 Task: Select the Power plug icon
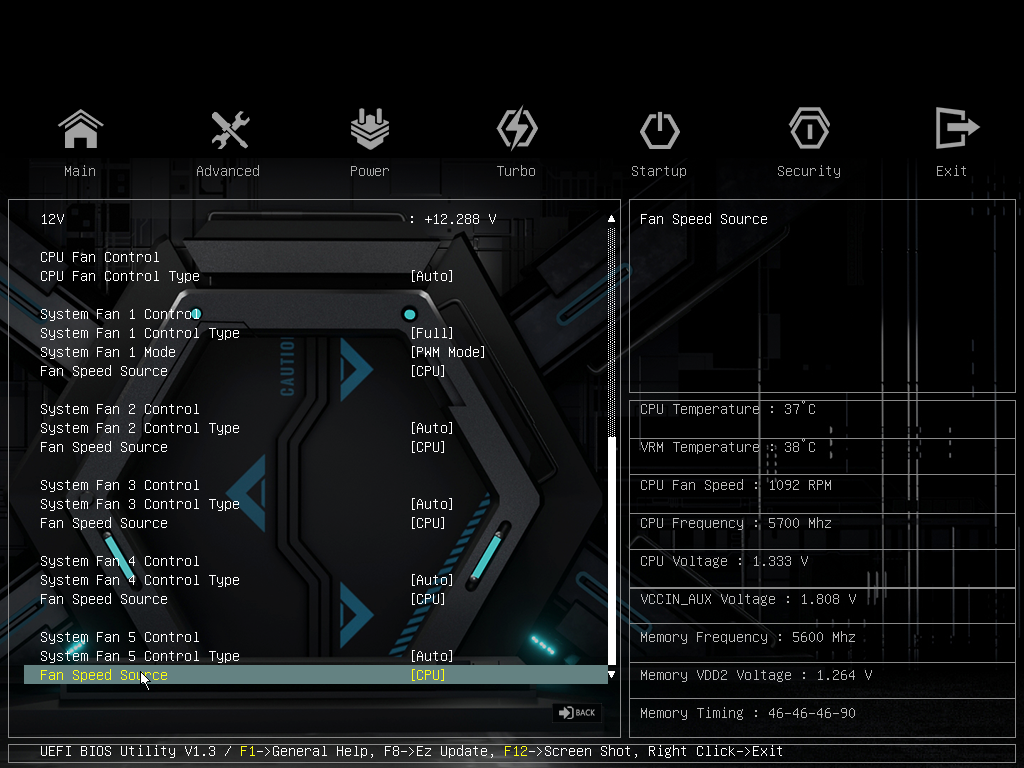pos(370,129)
